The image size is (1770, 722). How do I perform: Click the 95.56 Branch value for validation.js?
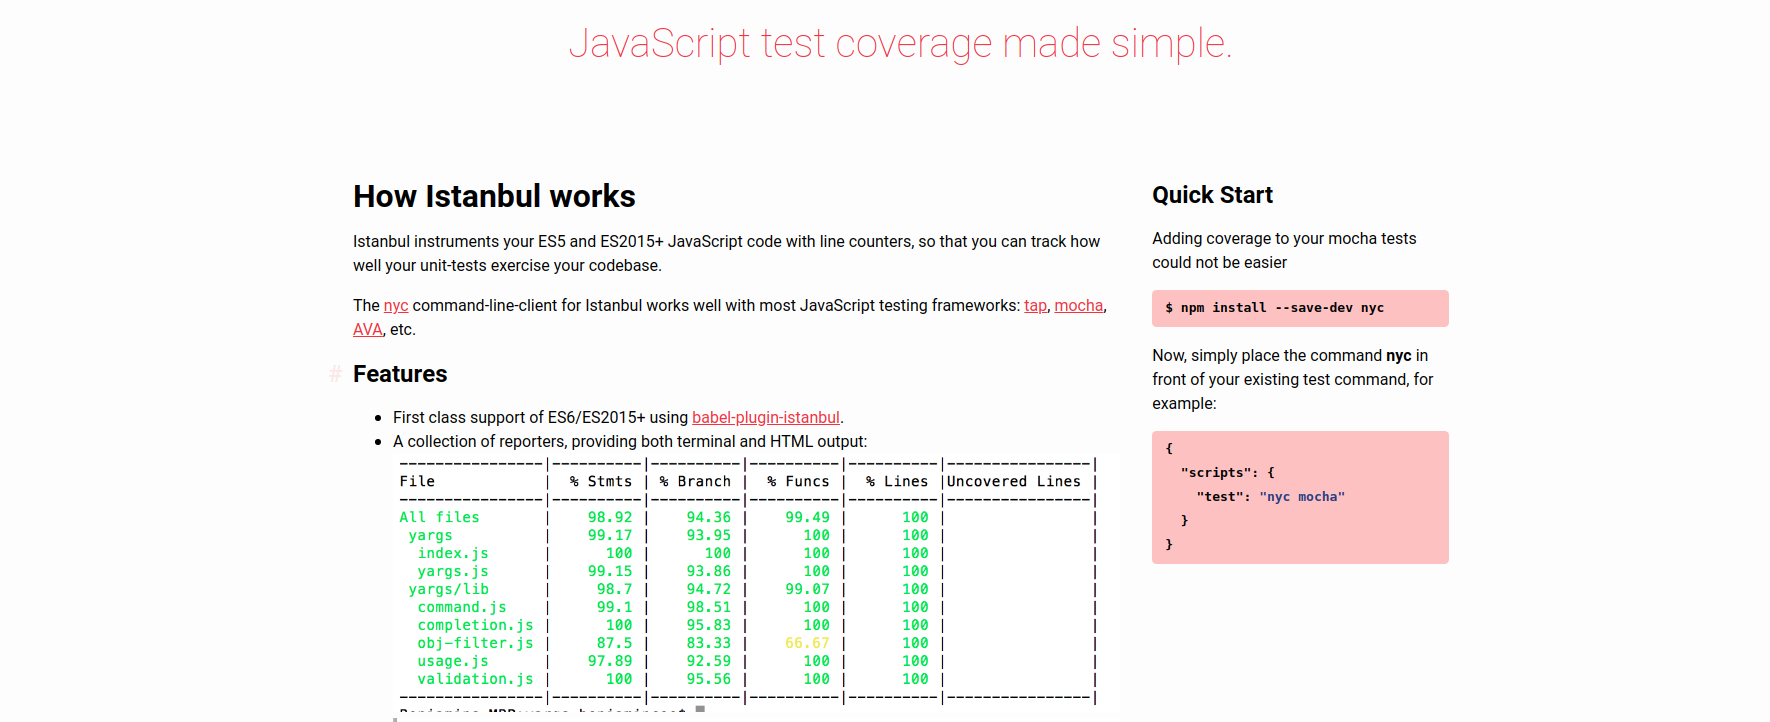(x=709, y=679)
